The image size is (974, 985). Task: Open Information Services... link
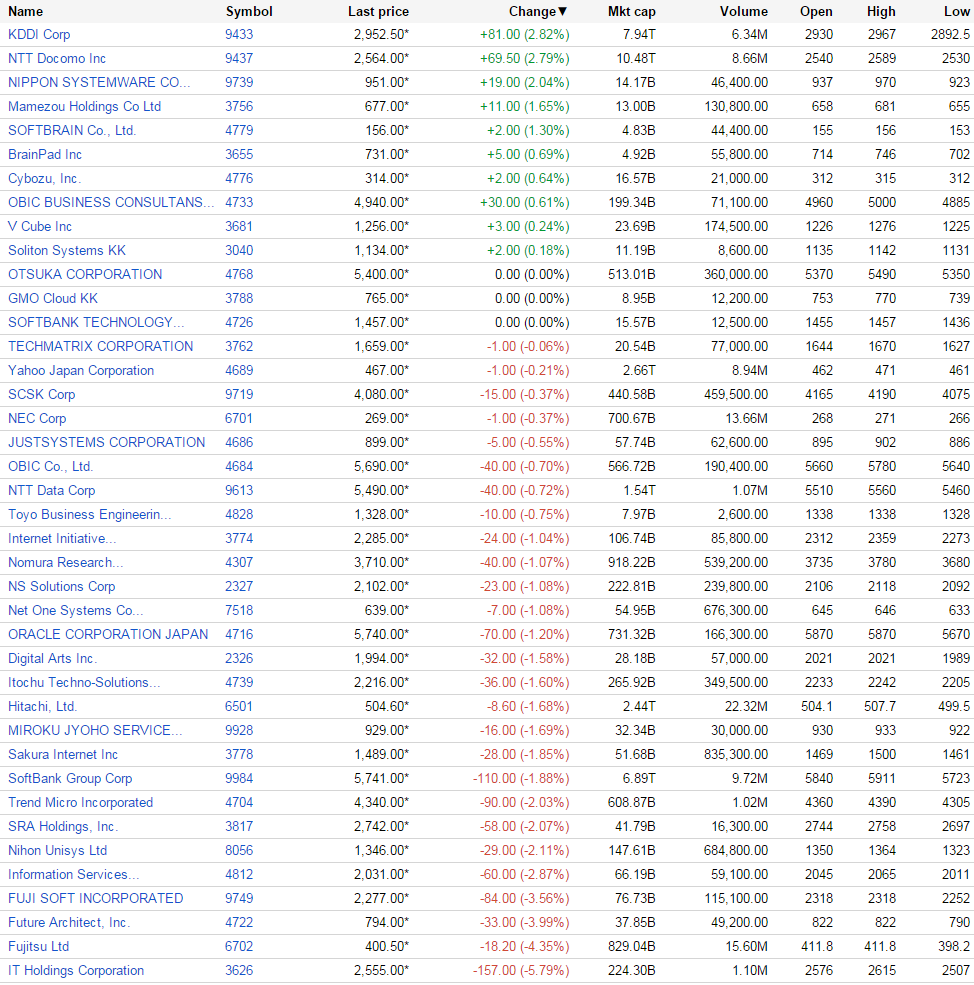point(74,874)
